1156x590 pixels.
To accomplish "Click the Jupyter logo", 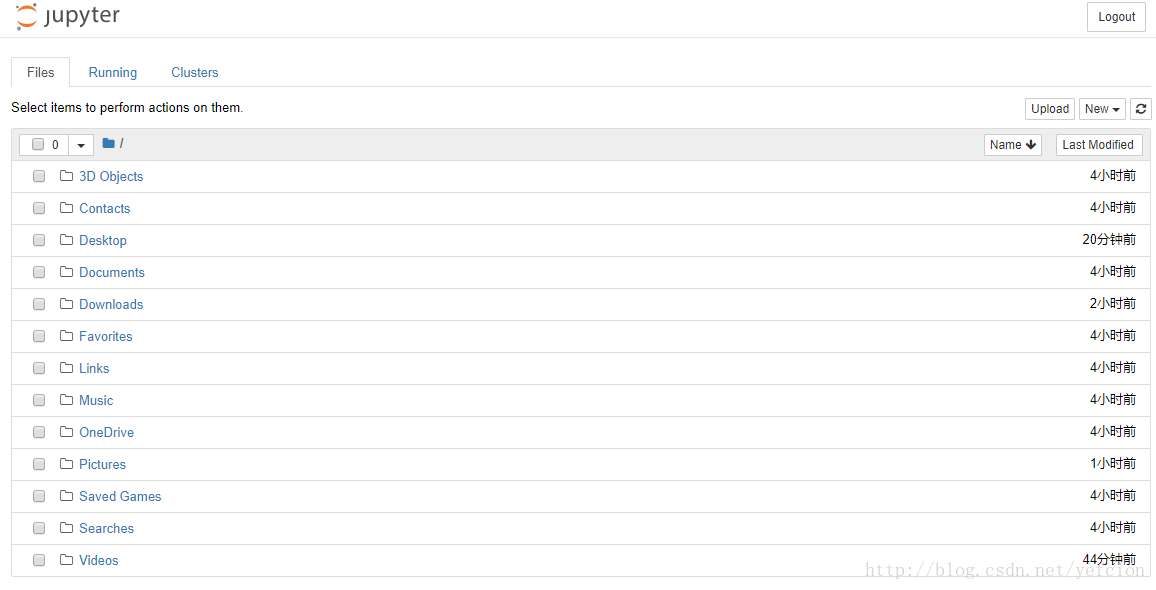I will tap(67, 16).
